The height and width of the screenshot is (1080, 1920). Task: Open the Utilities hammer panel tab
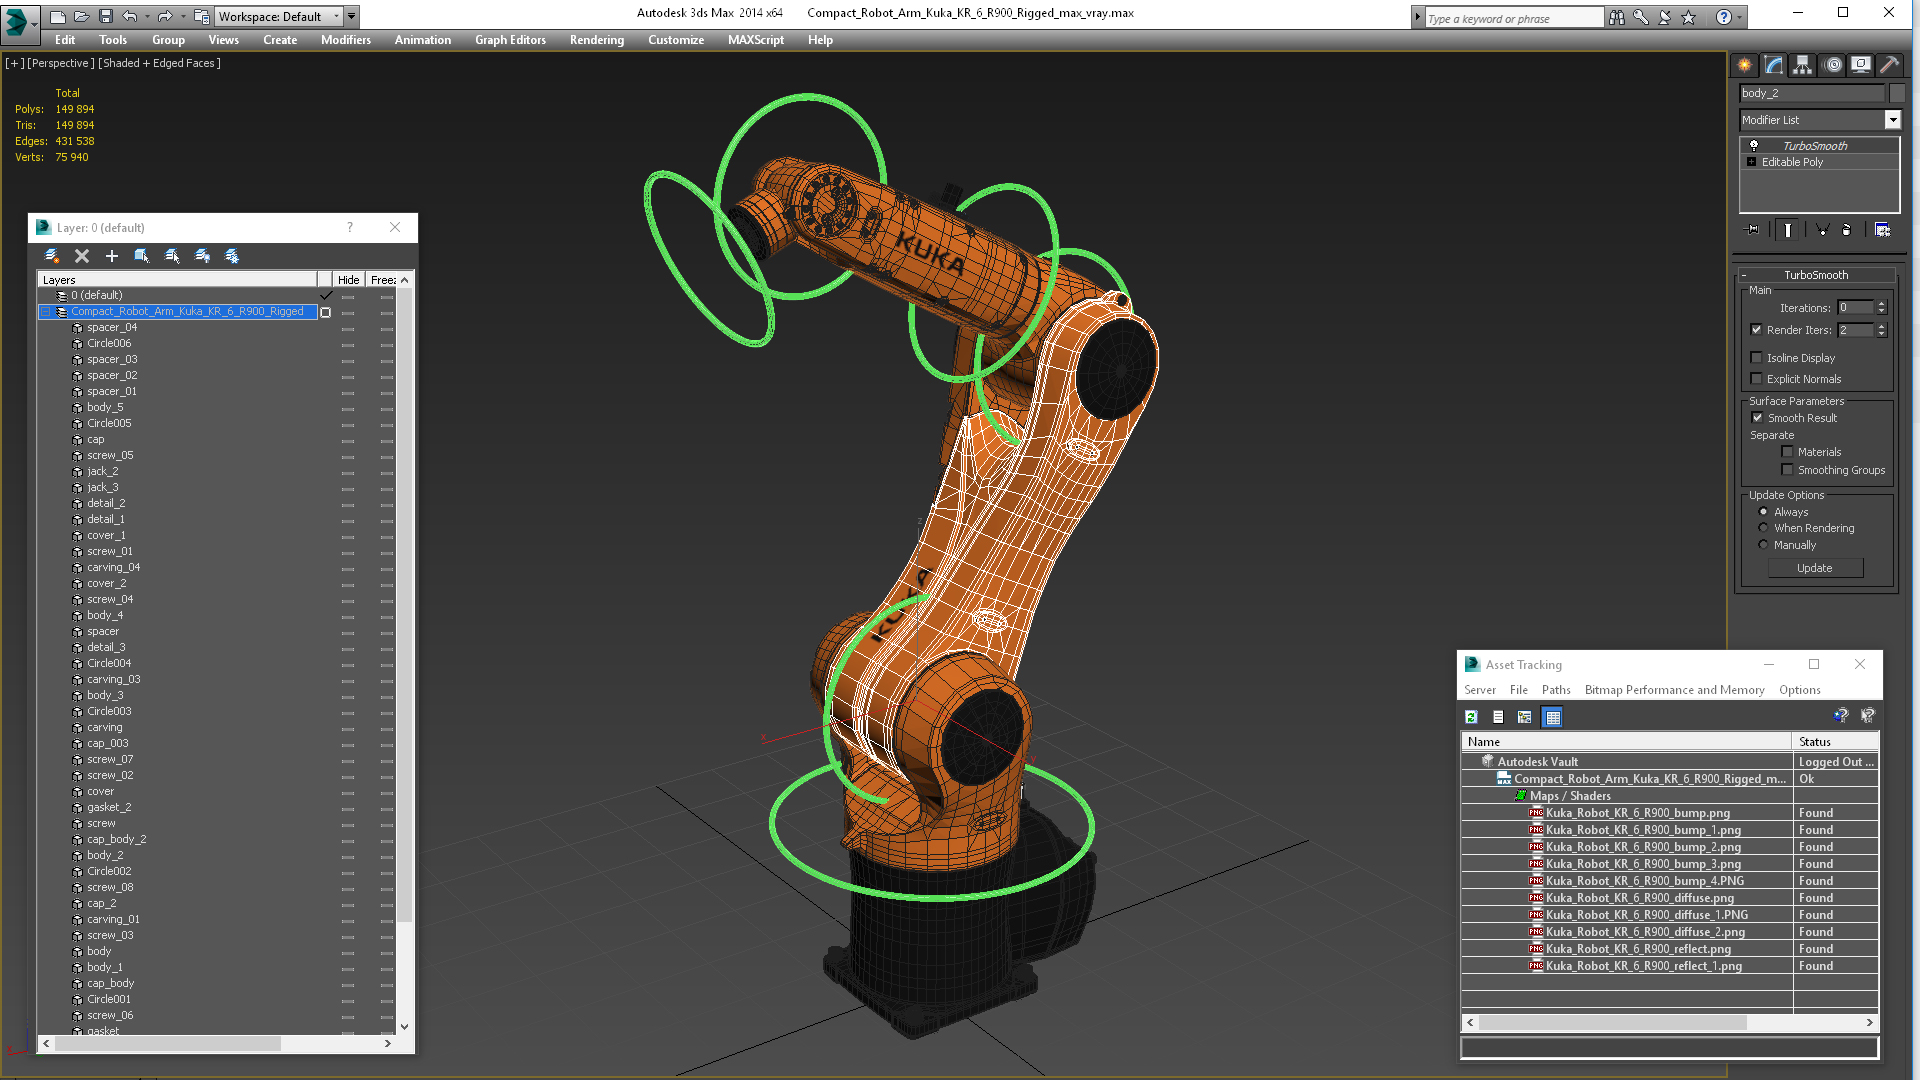1890,65
